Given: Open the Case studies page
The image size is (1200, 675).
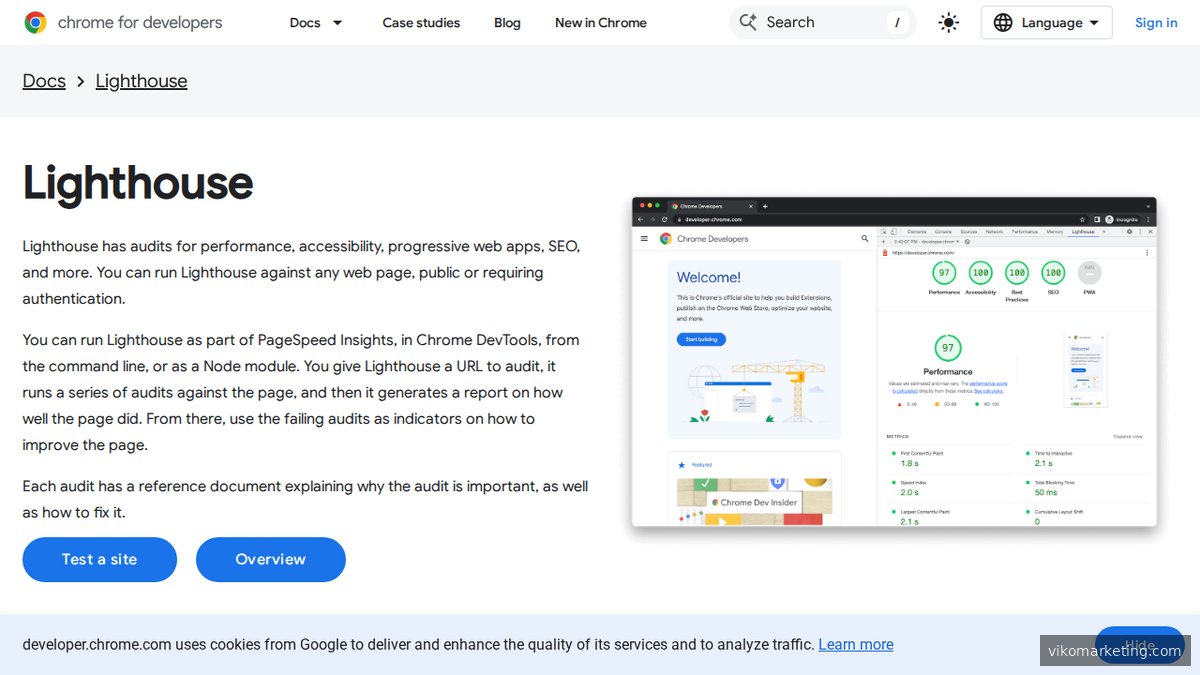Looking at the screenshot, I should [x=421, y=22].
